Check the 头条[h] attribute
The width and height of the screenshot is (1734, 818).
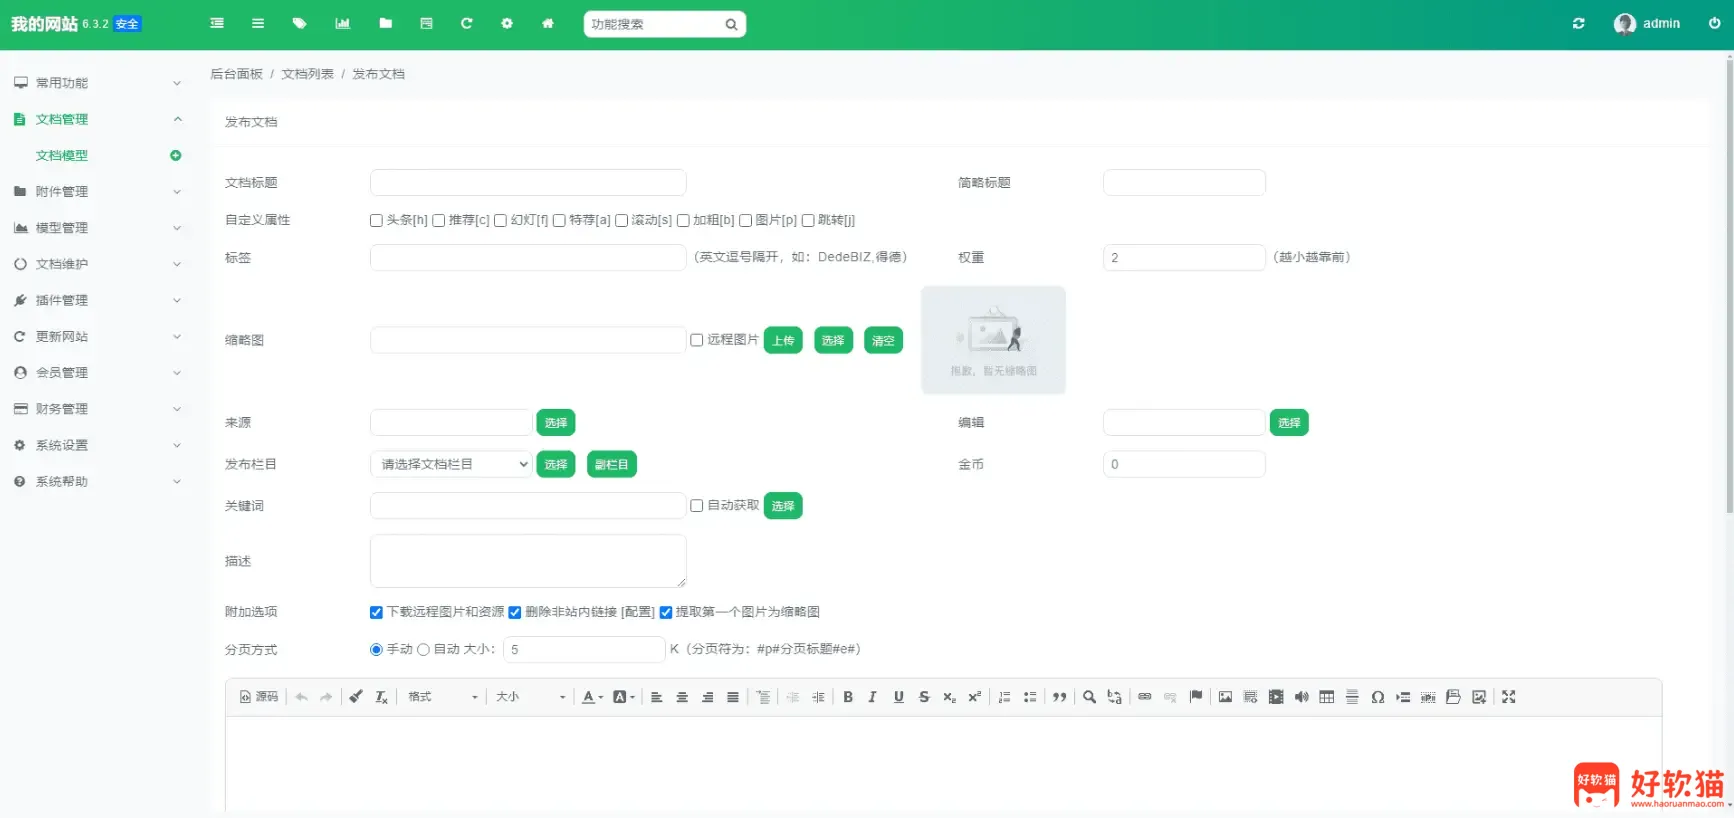(376, 220)
